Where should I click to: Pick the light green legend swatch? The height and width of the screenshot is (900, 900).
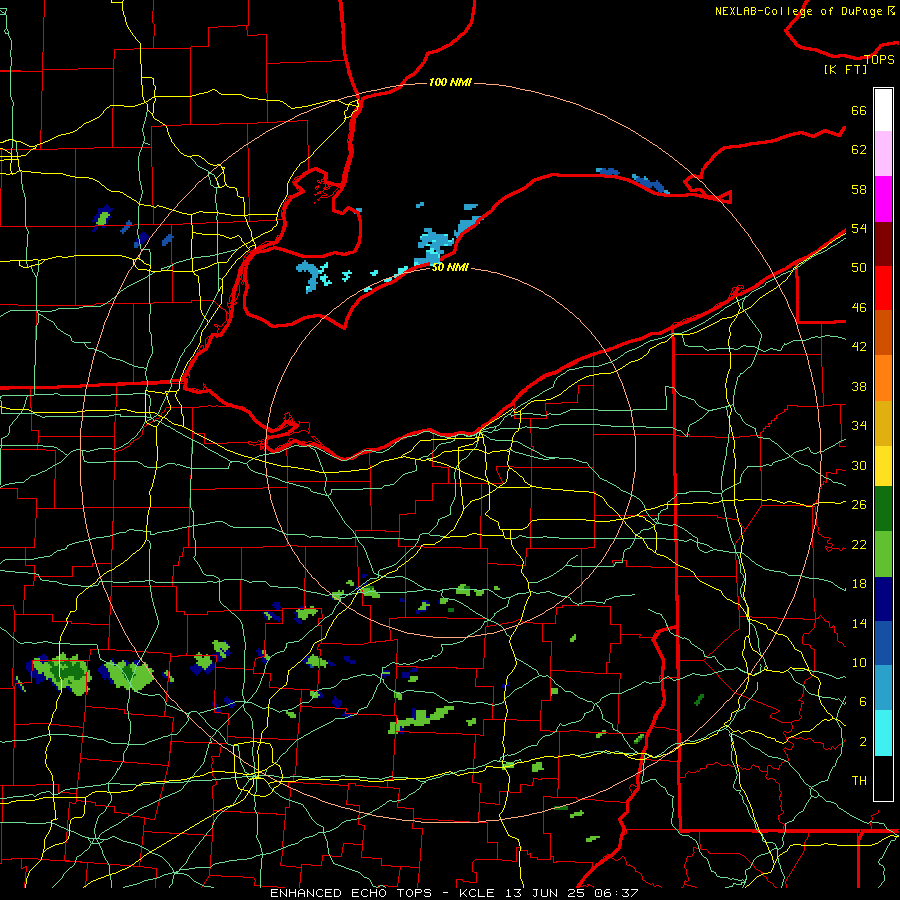click(883, 554)
